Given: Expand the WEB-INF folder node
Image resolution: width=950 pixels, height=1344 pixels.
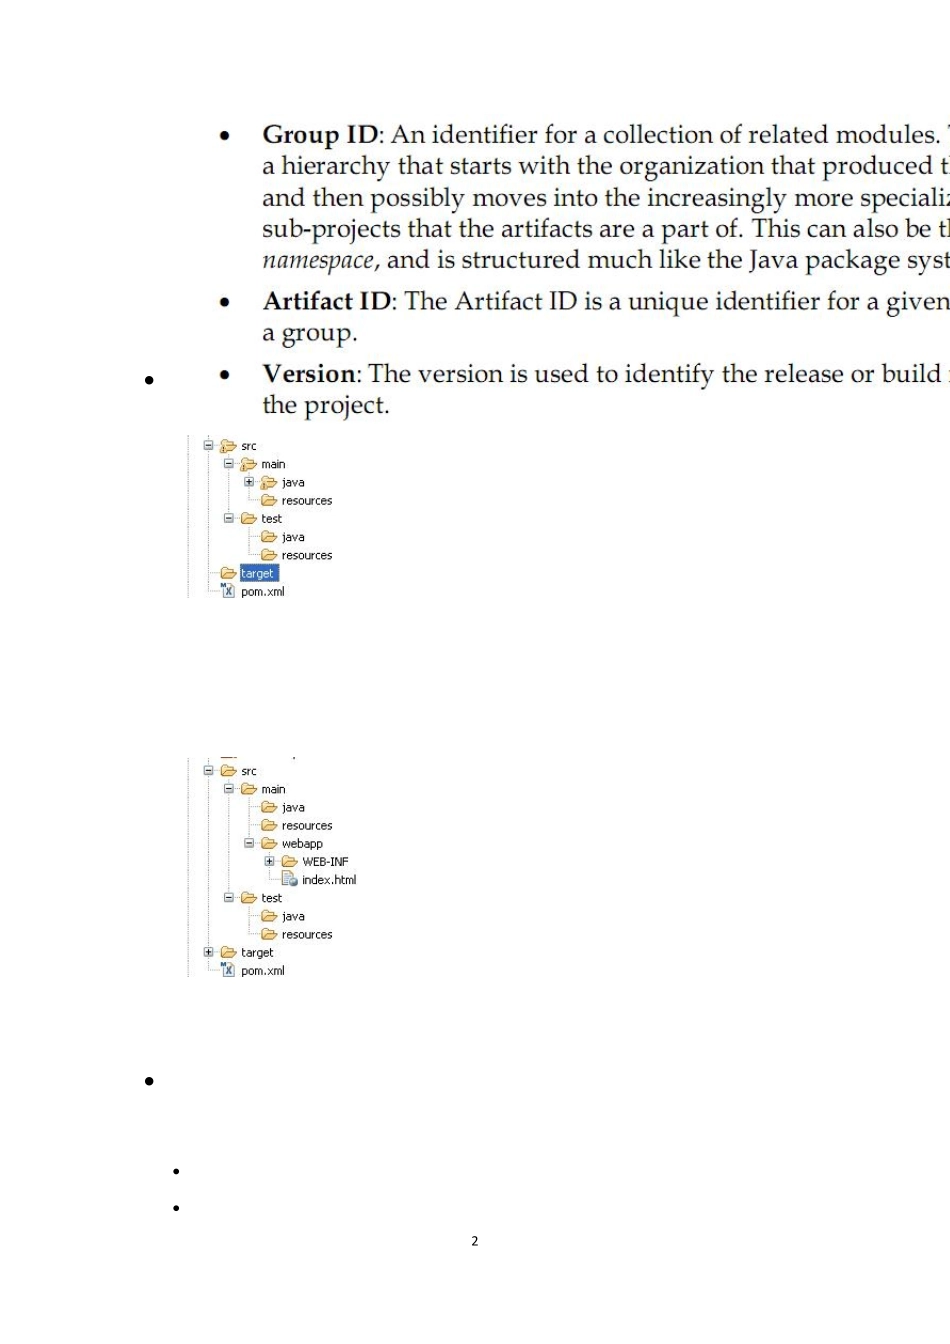Looking at the screenshot, I should point(269,861).
